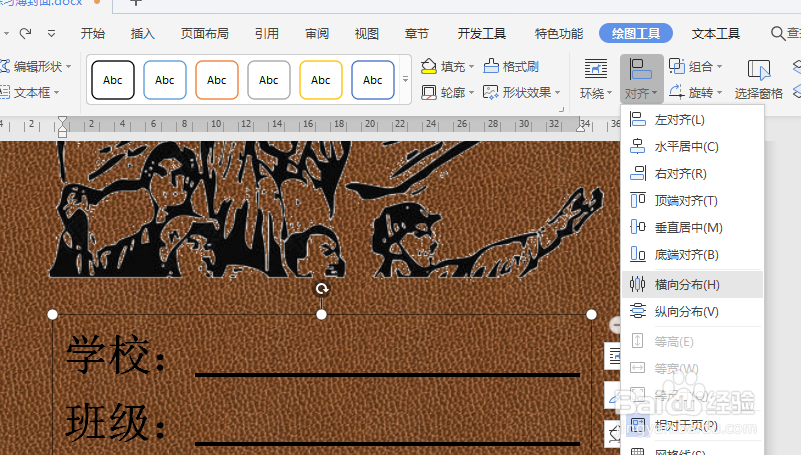The image size is (801, 455).
Task: Open the 选择窗格 selection pane
Action: point(759,79)
